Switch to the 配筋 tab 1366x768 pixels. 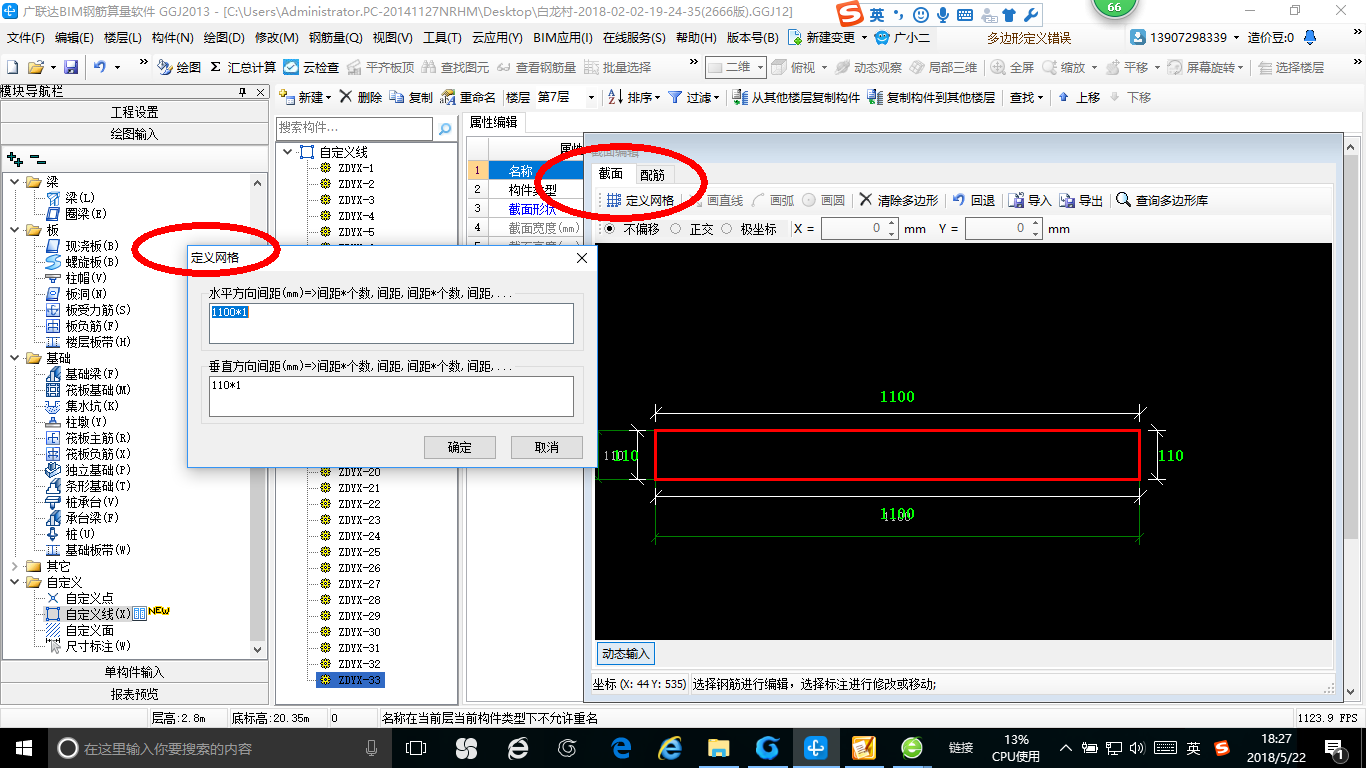tap(652, 174)
